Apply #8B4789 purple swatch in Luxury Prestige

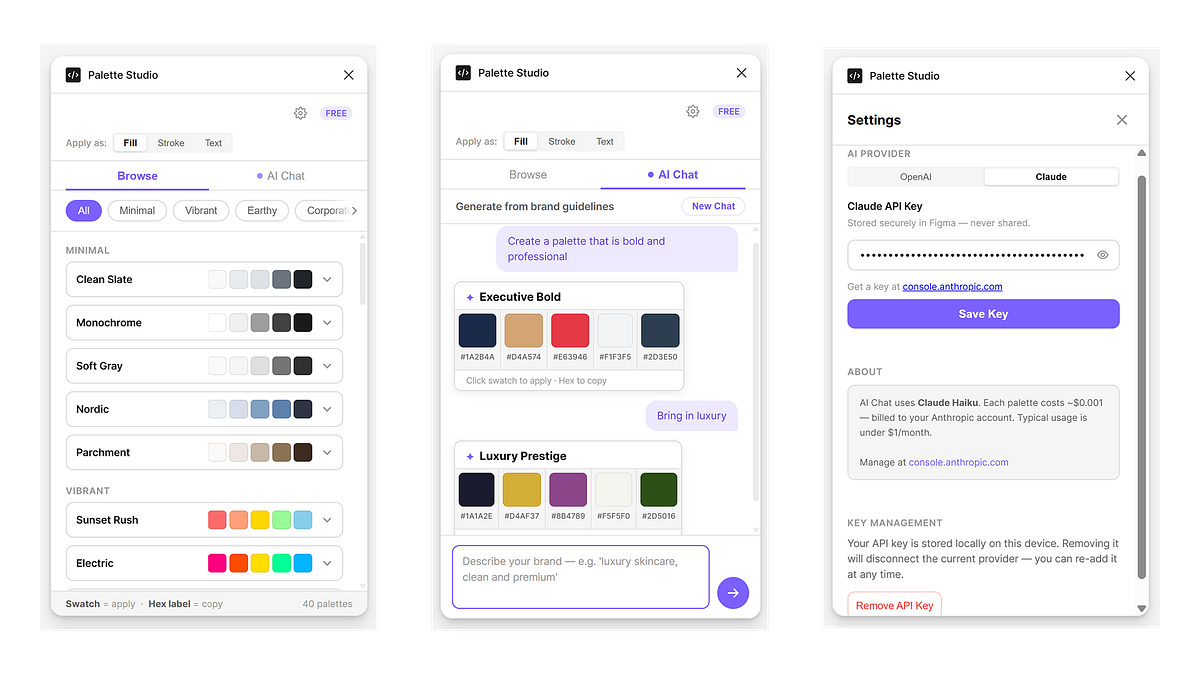tap(568, 490)
